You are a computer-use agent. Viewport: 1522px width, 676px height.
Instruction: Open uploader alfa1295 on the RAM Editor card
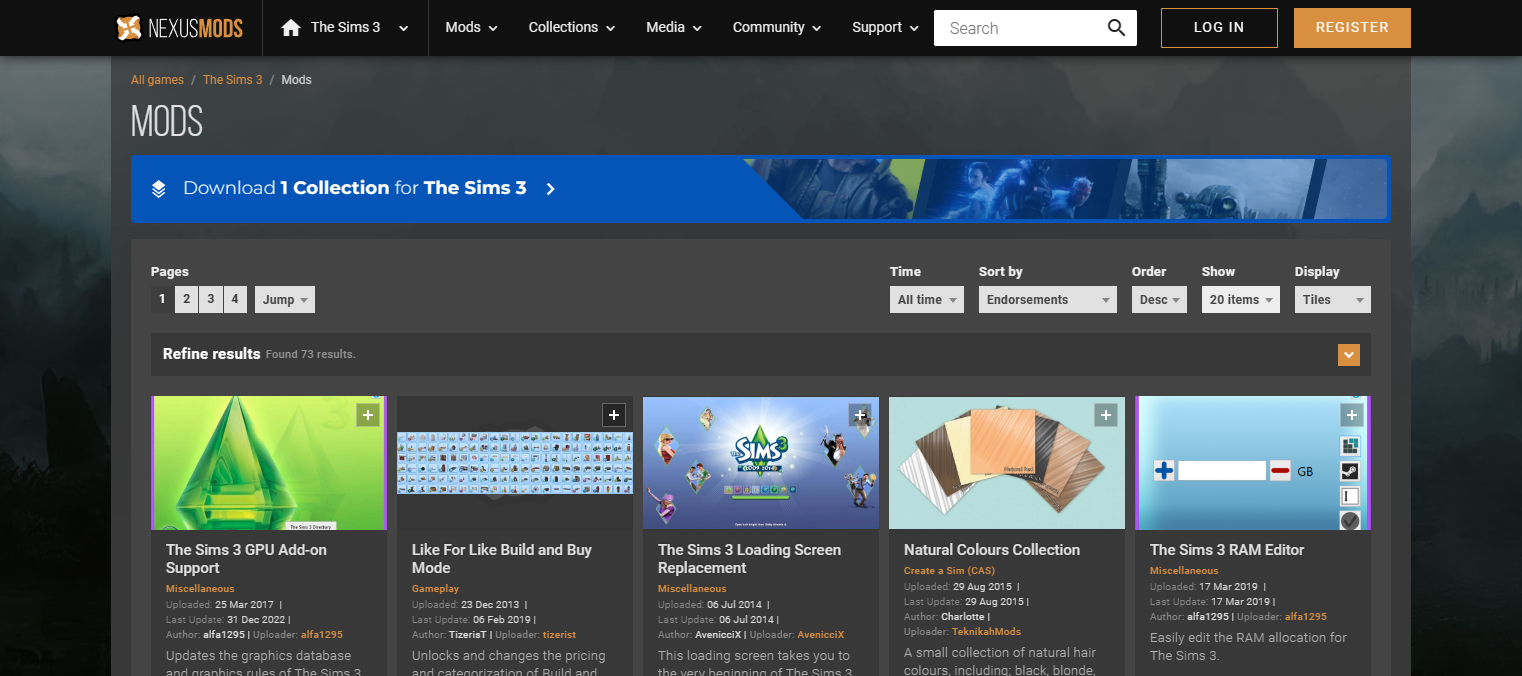coord(1306,617)
